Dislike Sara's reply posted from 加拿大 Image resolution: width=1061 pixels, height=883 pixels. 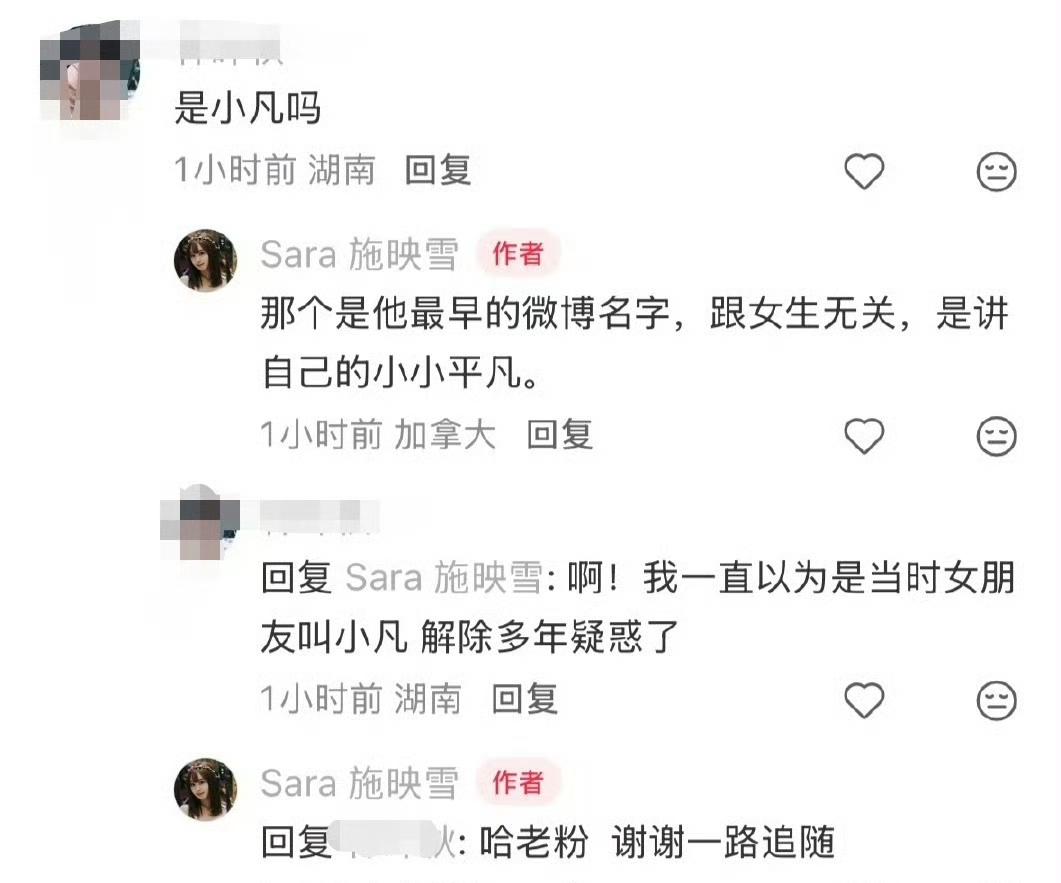pyautogui.click(x=996, y=436)
